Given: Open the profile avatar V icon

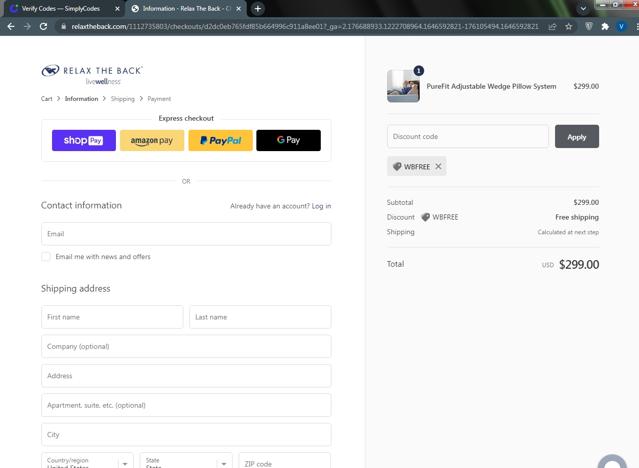Looking at the screenshot, I should pyautogui.click(x=621, y=26).
